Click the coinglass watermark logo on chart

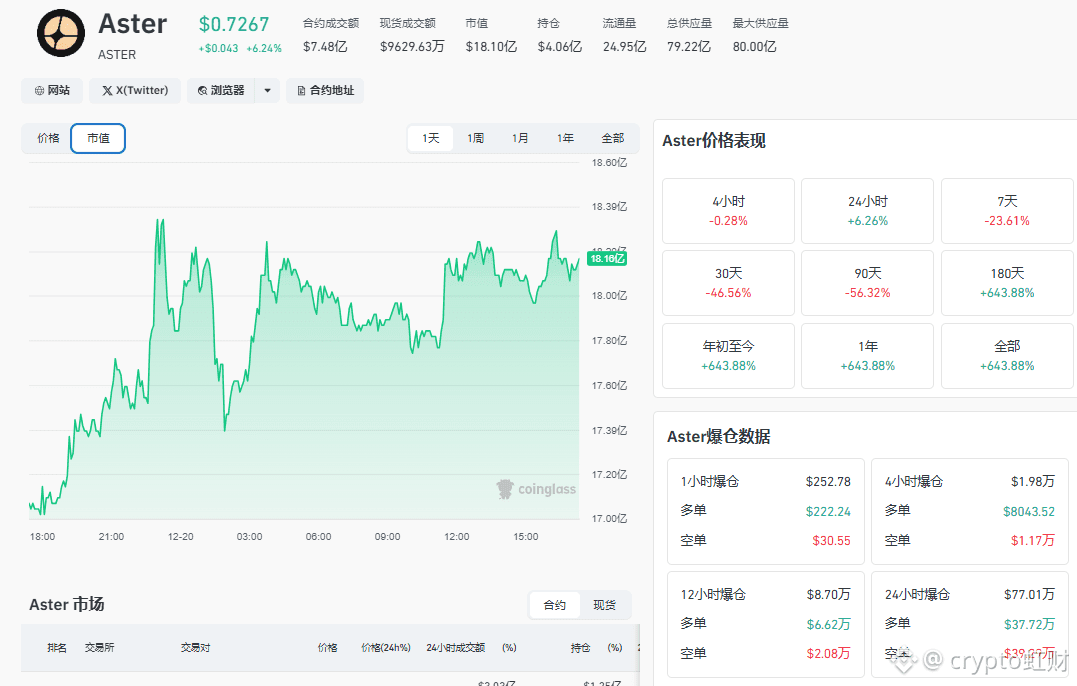[x=536, y=489]
